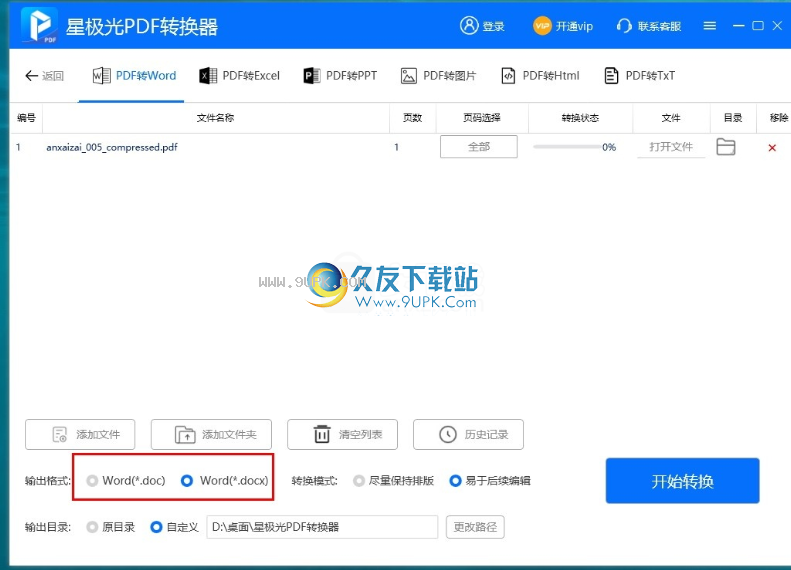Switch to the PDF转Excel tab
791x570 pixels.
point(240,76)
